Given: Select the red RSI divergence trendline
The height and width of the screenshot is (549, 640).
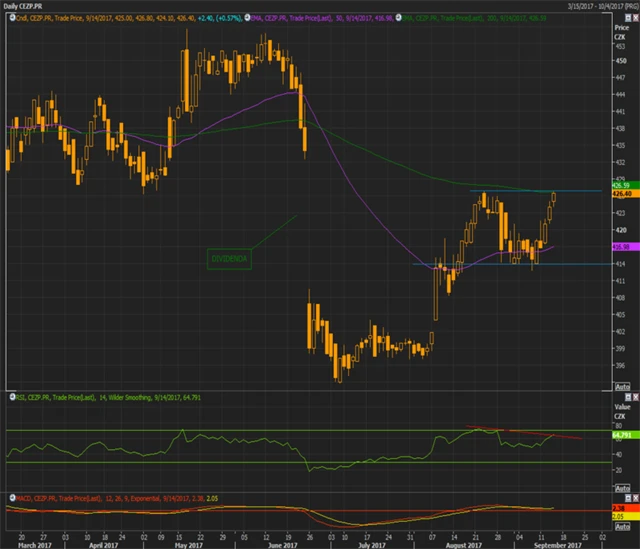Looking at the screenshot, I should 530,434.
